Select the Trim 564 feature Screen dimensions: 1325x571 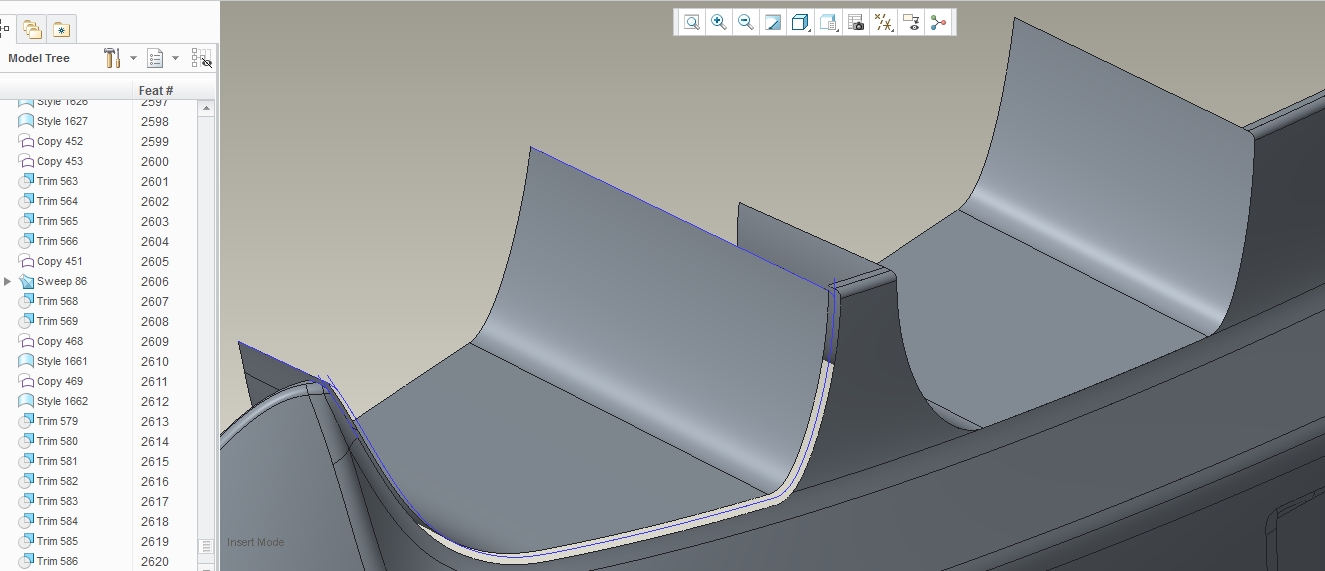pyautogui.click(x=57, y=201)
